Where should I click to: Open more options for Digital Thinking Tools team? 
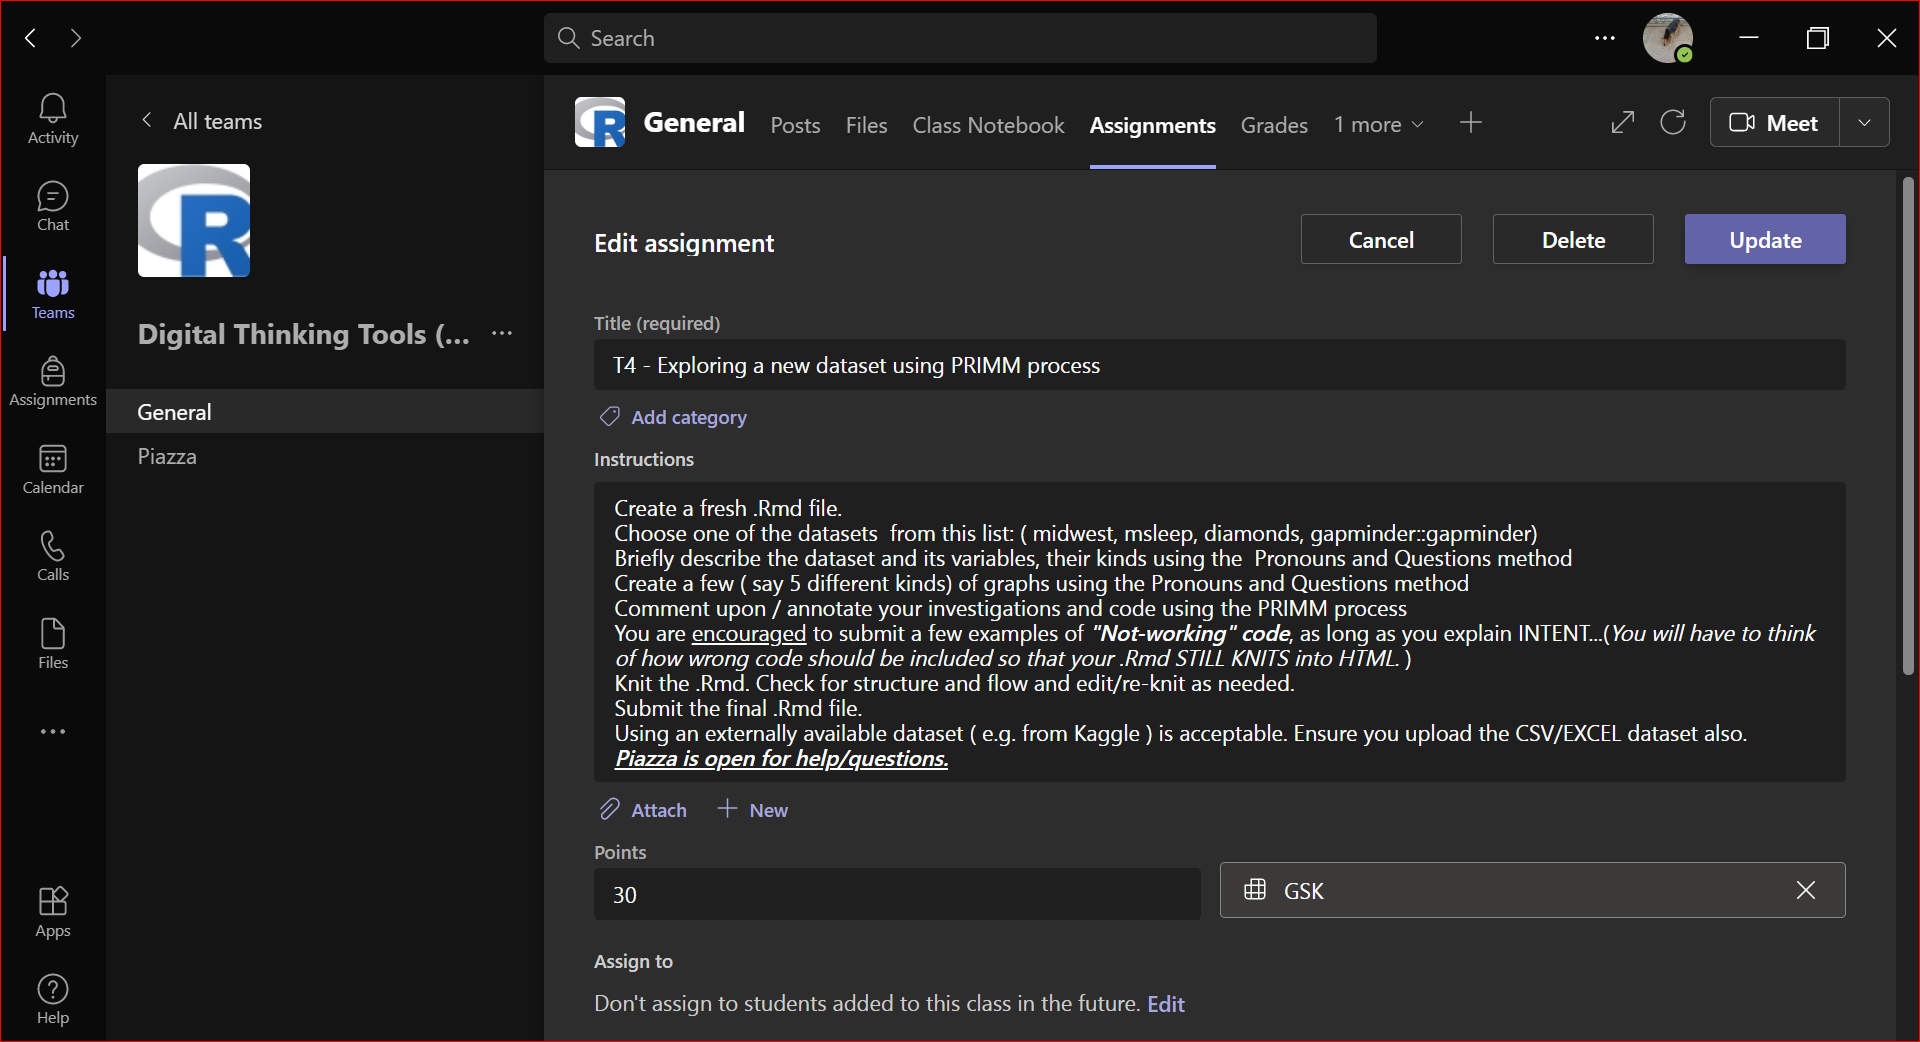pos(502,334)
